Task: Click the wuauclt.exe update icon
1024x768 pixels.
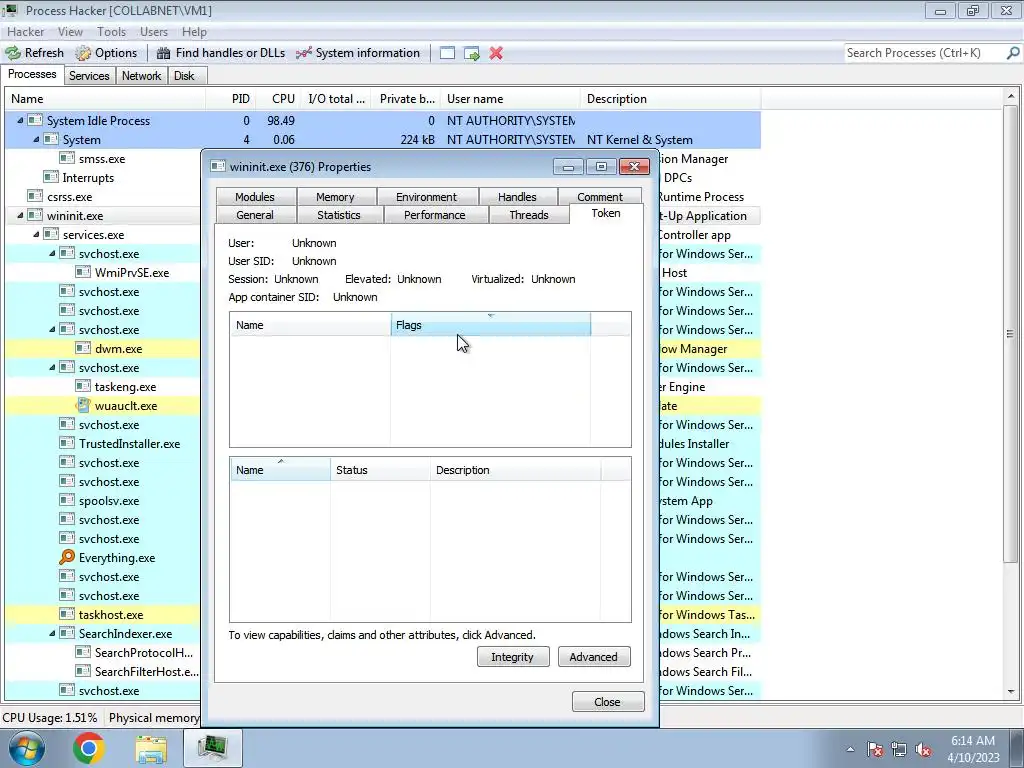Action: (x=83, y=405)
